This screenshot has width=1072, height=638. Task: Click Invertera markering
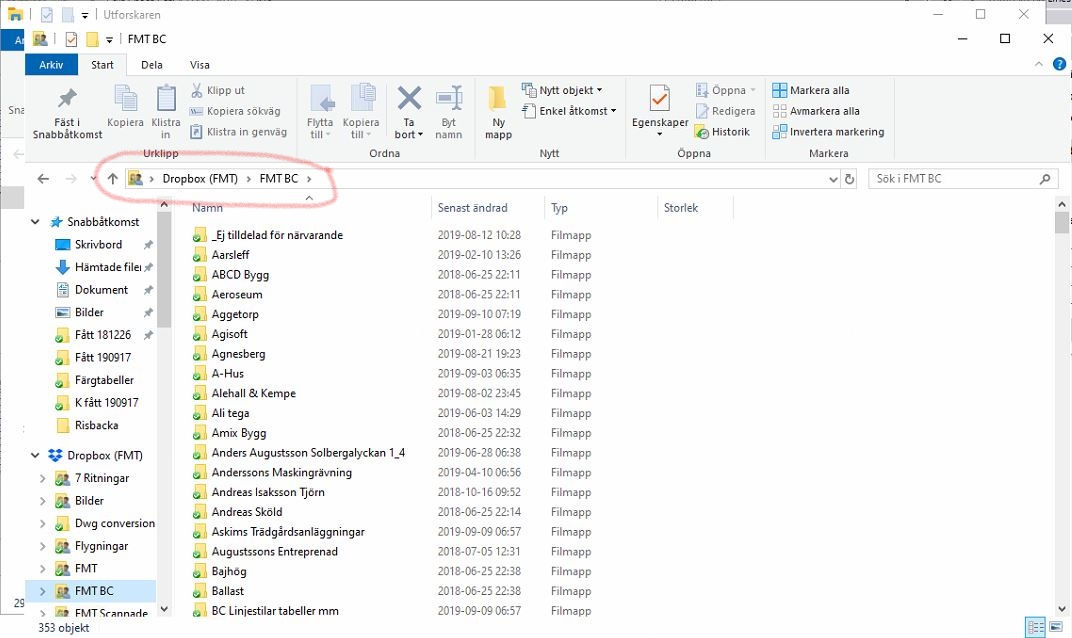coord(828,132)
